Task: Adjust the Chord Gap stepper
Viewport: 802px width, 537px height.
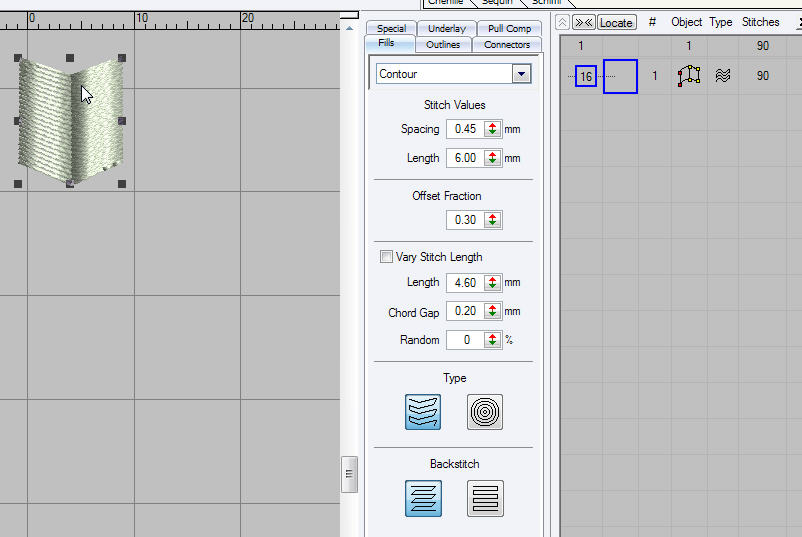Action: pyautogui.click(x=493, y=311)
